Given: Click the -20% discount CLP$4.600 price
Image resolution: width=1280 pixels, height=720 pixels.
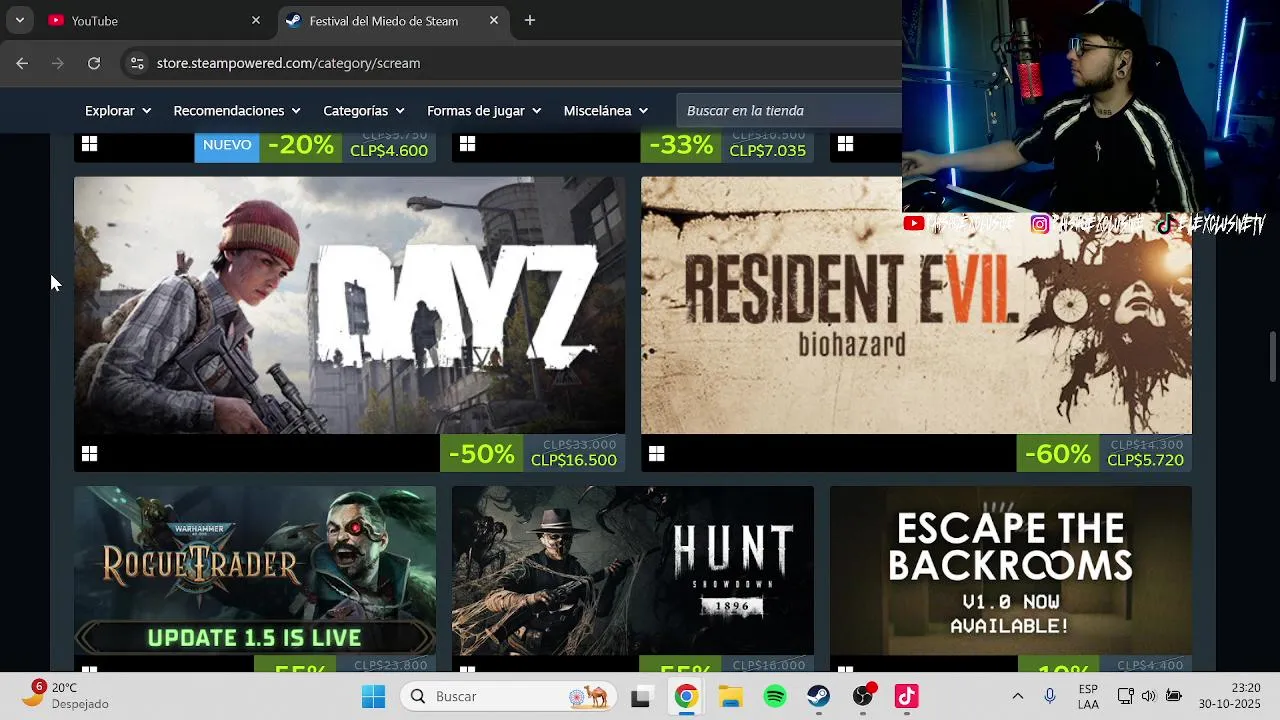Looking at the screenshot, I should tap(348, 146).
